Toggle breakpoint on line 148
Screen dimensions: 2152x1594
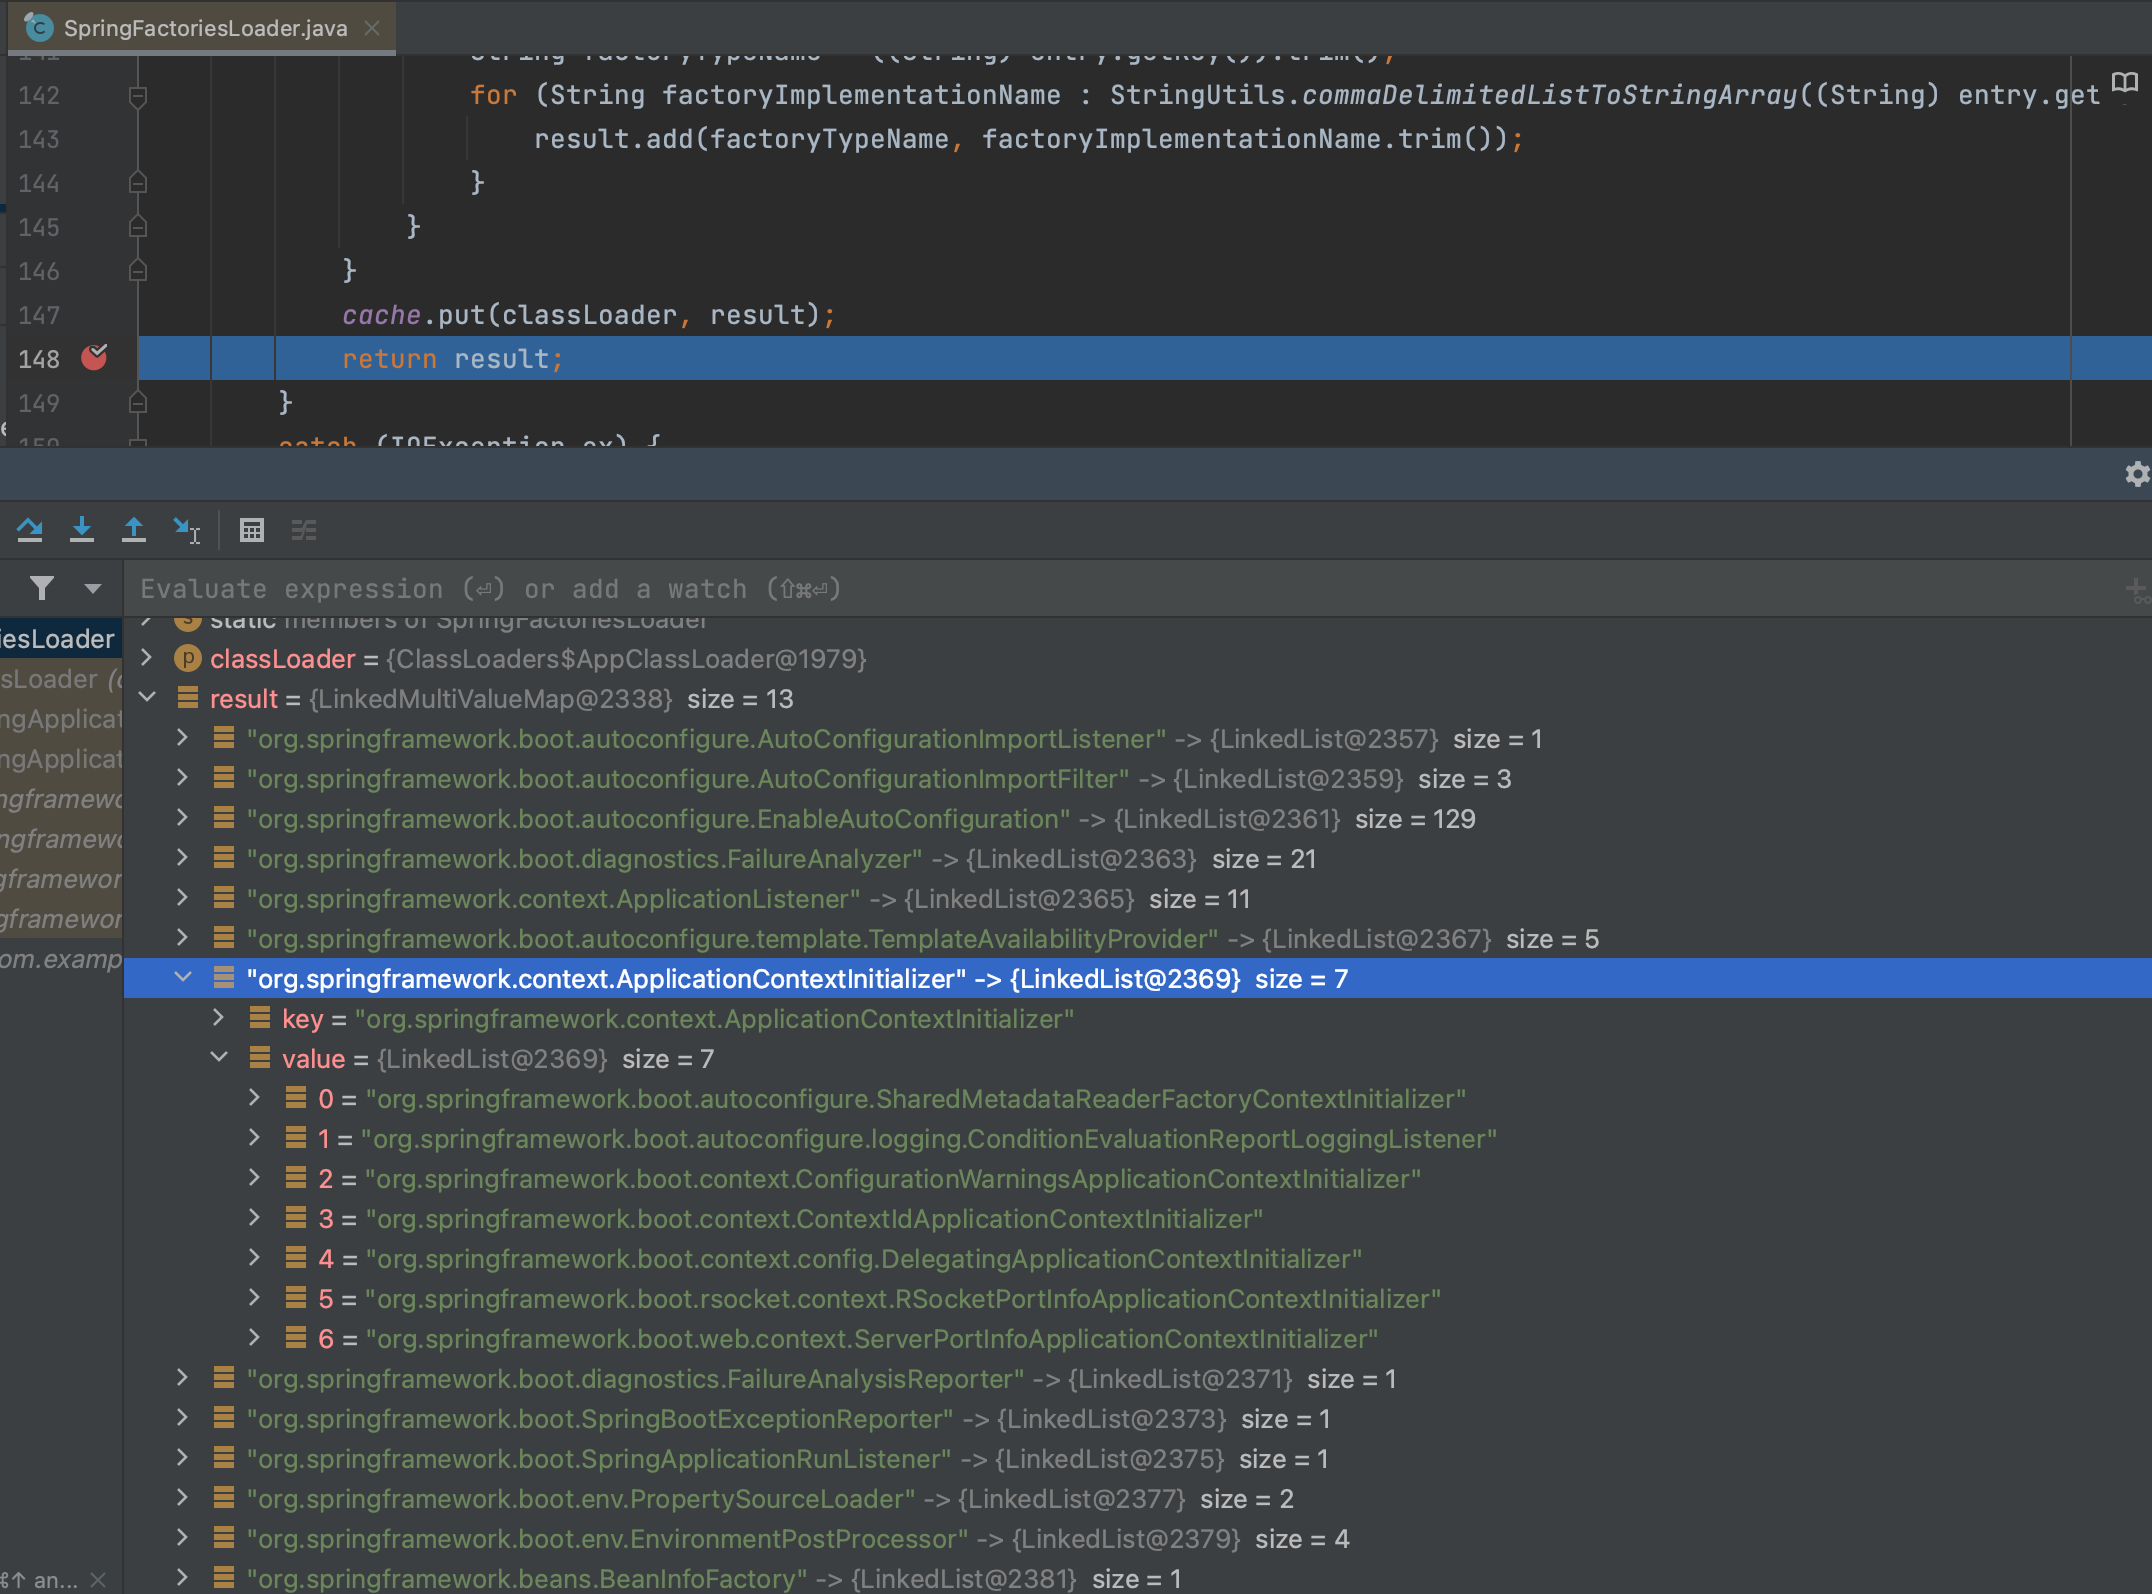(x=94, y=358)
